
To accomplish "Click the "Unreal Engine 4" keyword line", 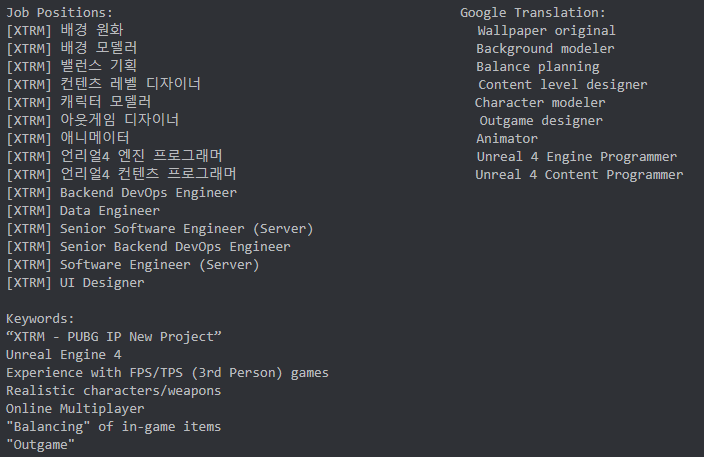I will click(63, 354).
